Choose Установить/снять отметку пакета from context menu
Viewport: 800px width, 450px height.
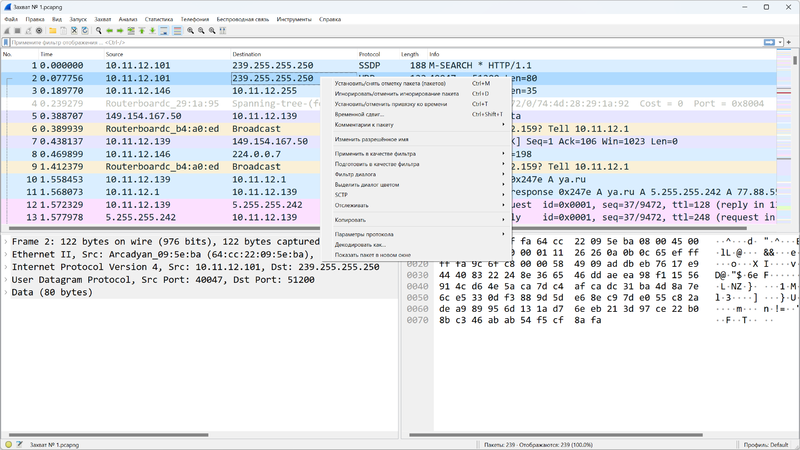[416, 83]
